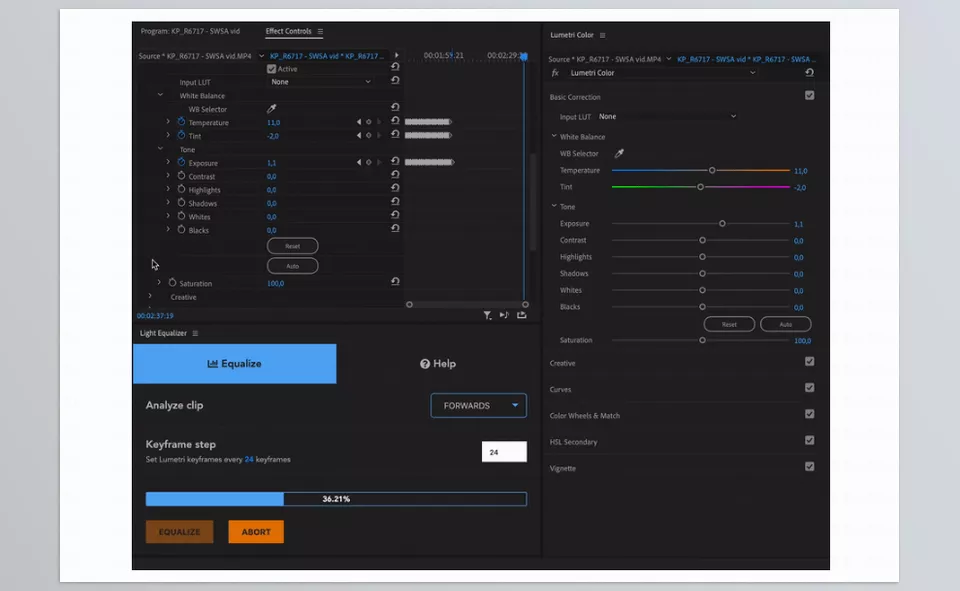Reset the Saturation parameter in Effect Controls
The image size is (960, 591).
pyautogui.click(x=395, y=282)
